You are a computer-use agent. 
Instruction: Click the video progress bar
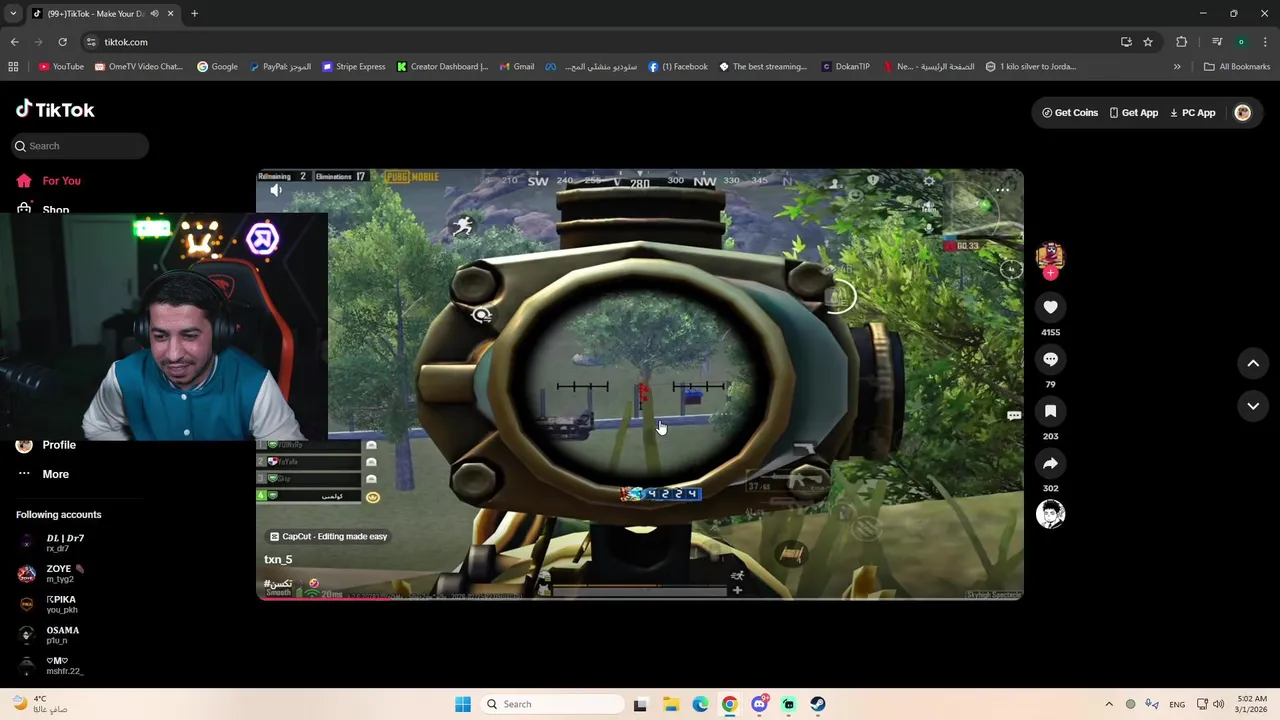(640, 597)
